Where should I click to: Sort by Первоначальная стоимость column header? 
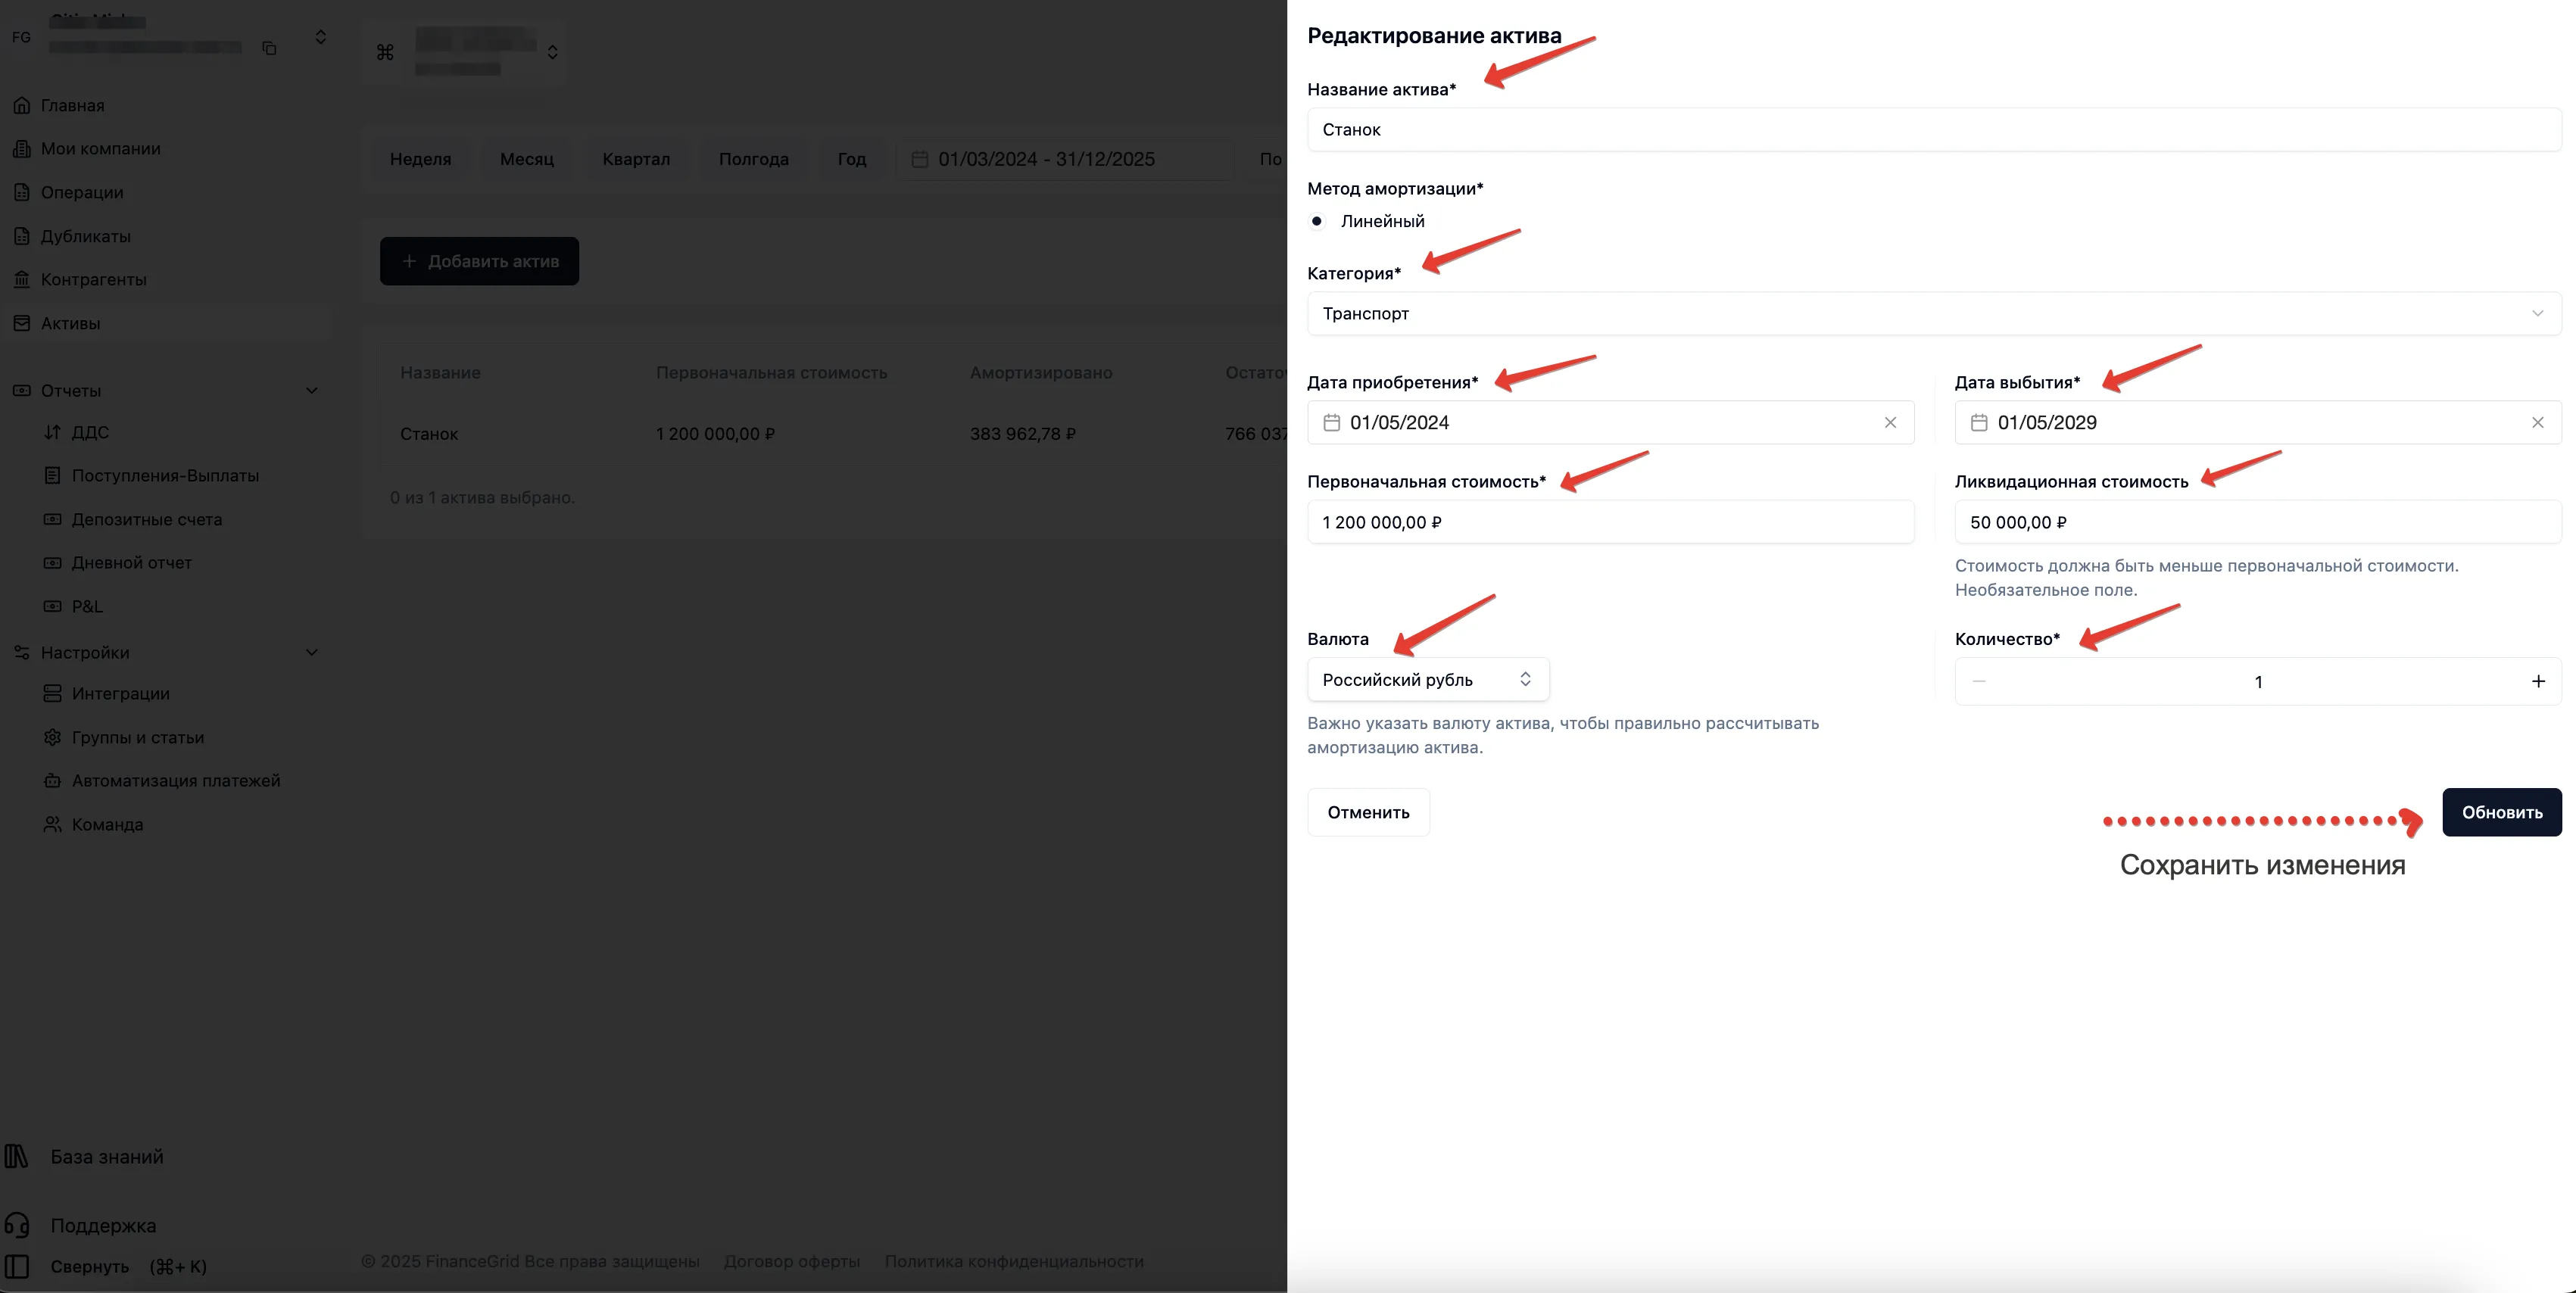tap(771, 372)
